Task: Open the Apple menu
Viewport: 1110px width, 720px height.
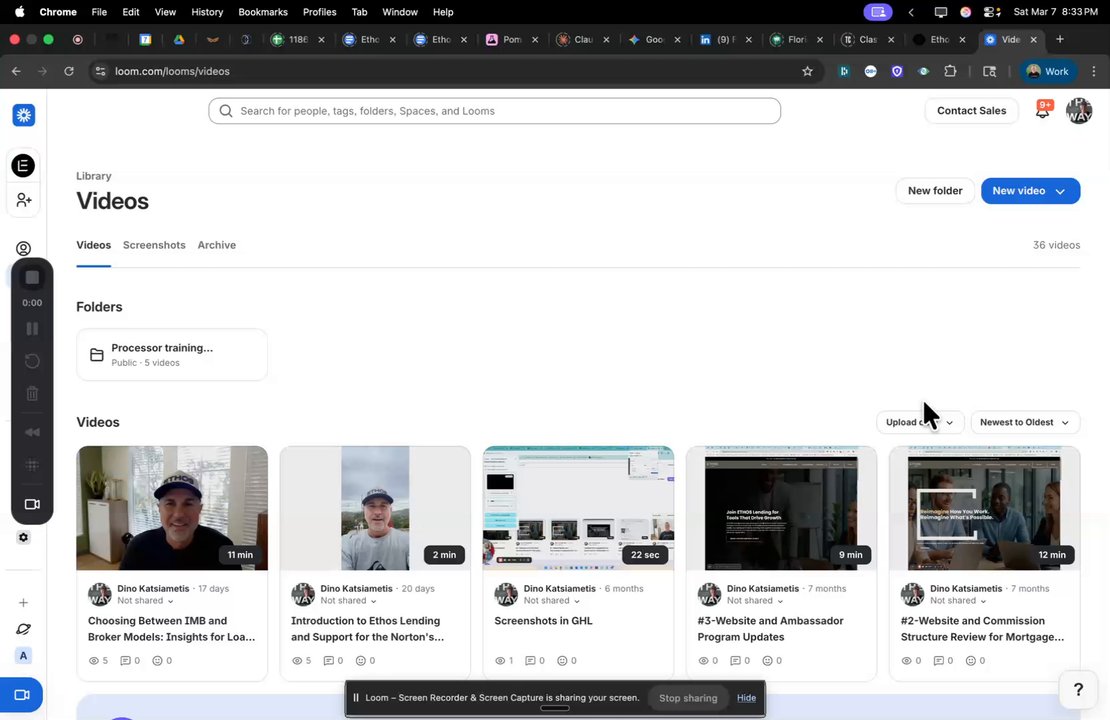Action: pos(19,12)
